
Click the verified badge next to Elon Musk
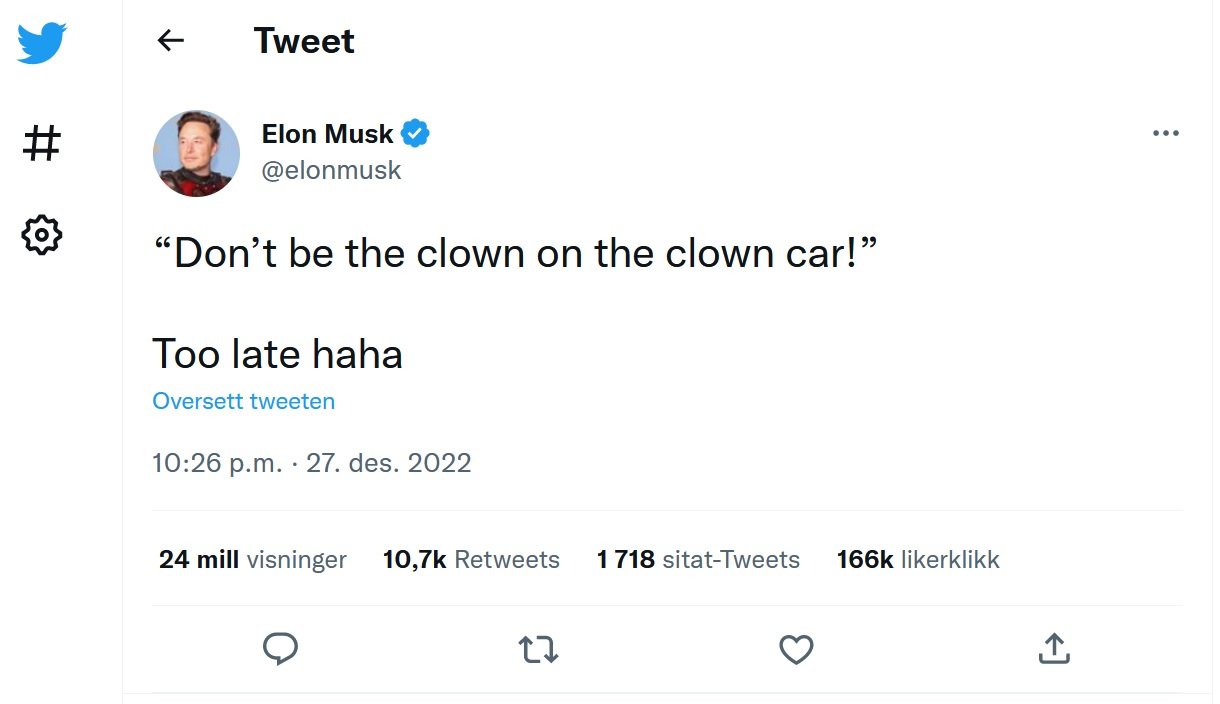416,132
